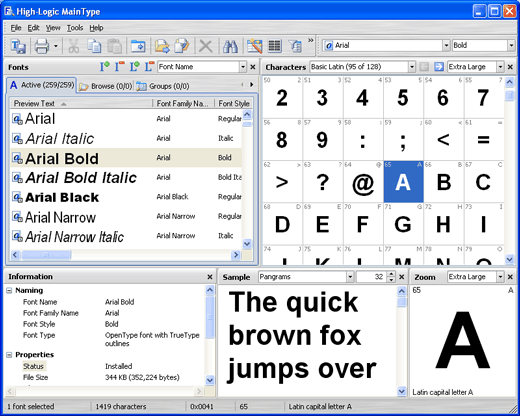The image size is (520, 416).
Task: Click the Copy icon in toolbar
Action: pos(94,46)
